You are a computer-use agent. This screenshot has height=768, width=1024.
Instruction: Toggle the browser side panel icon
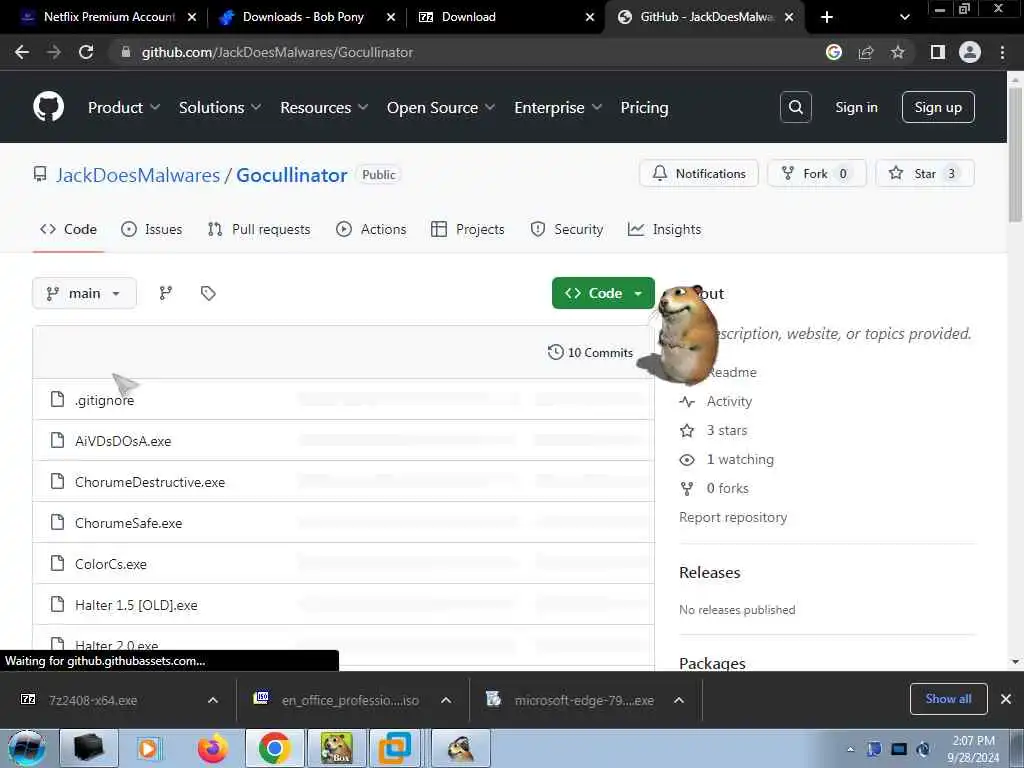click(x=938, y=52)
